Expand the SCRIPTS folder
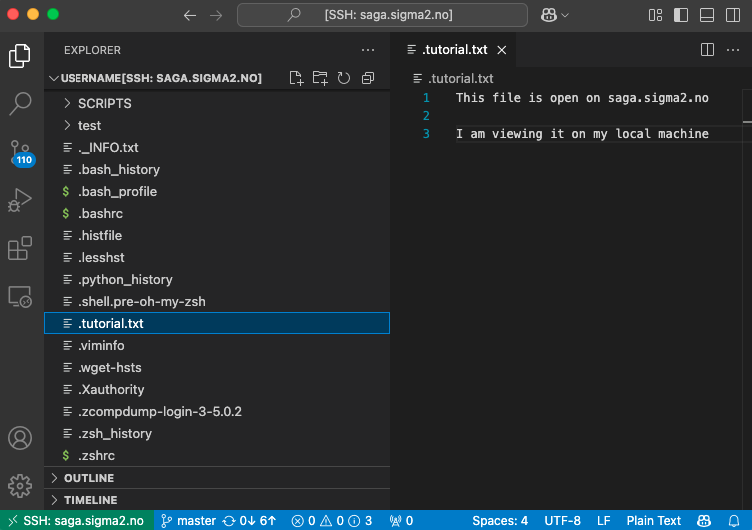The height and width of the screenshot is (530, 752). pos(104,103)
